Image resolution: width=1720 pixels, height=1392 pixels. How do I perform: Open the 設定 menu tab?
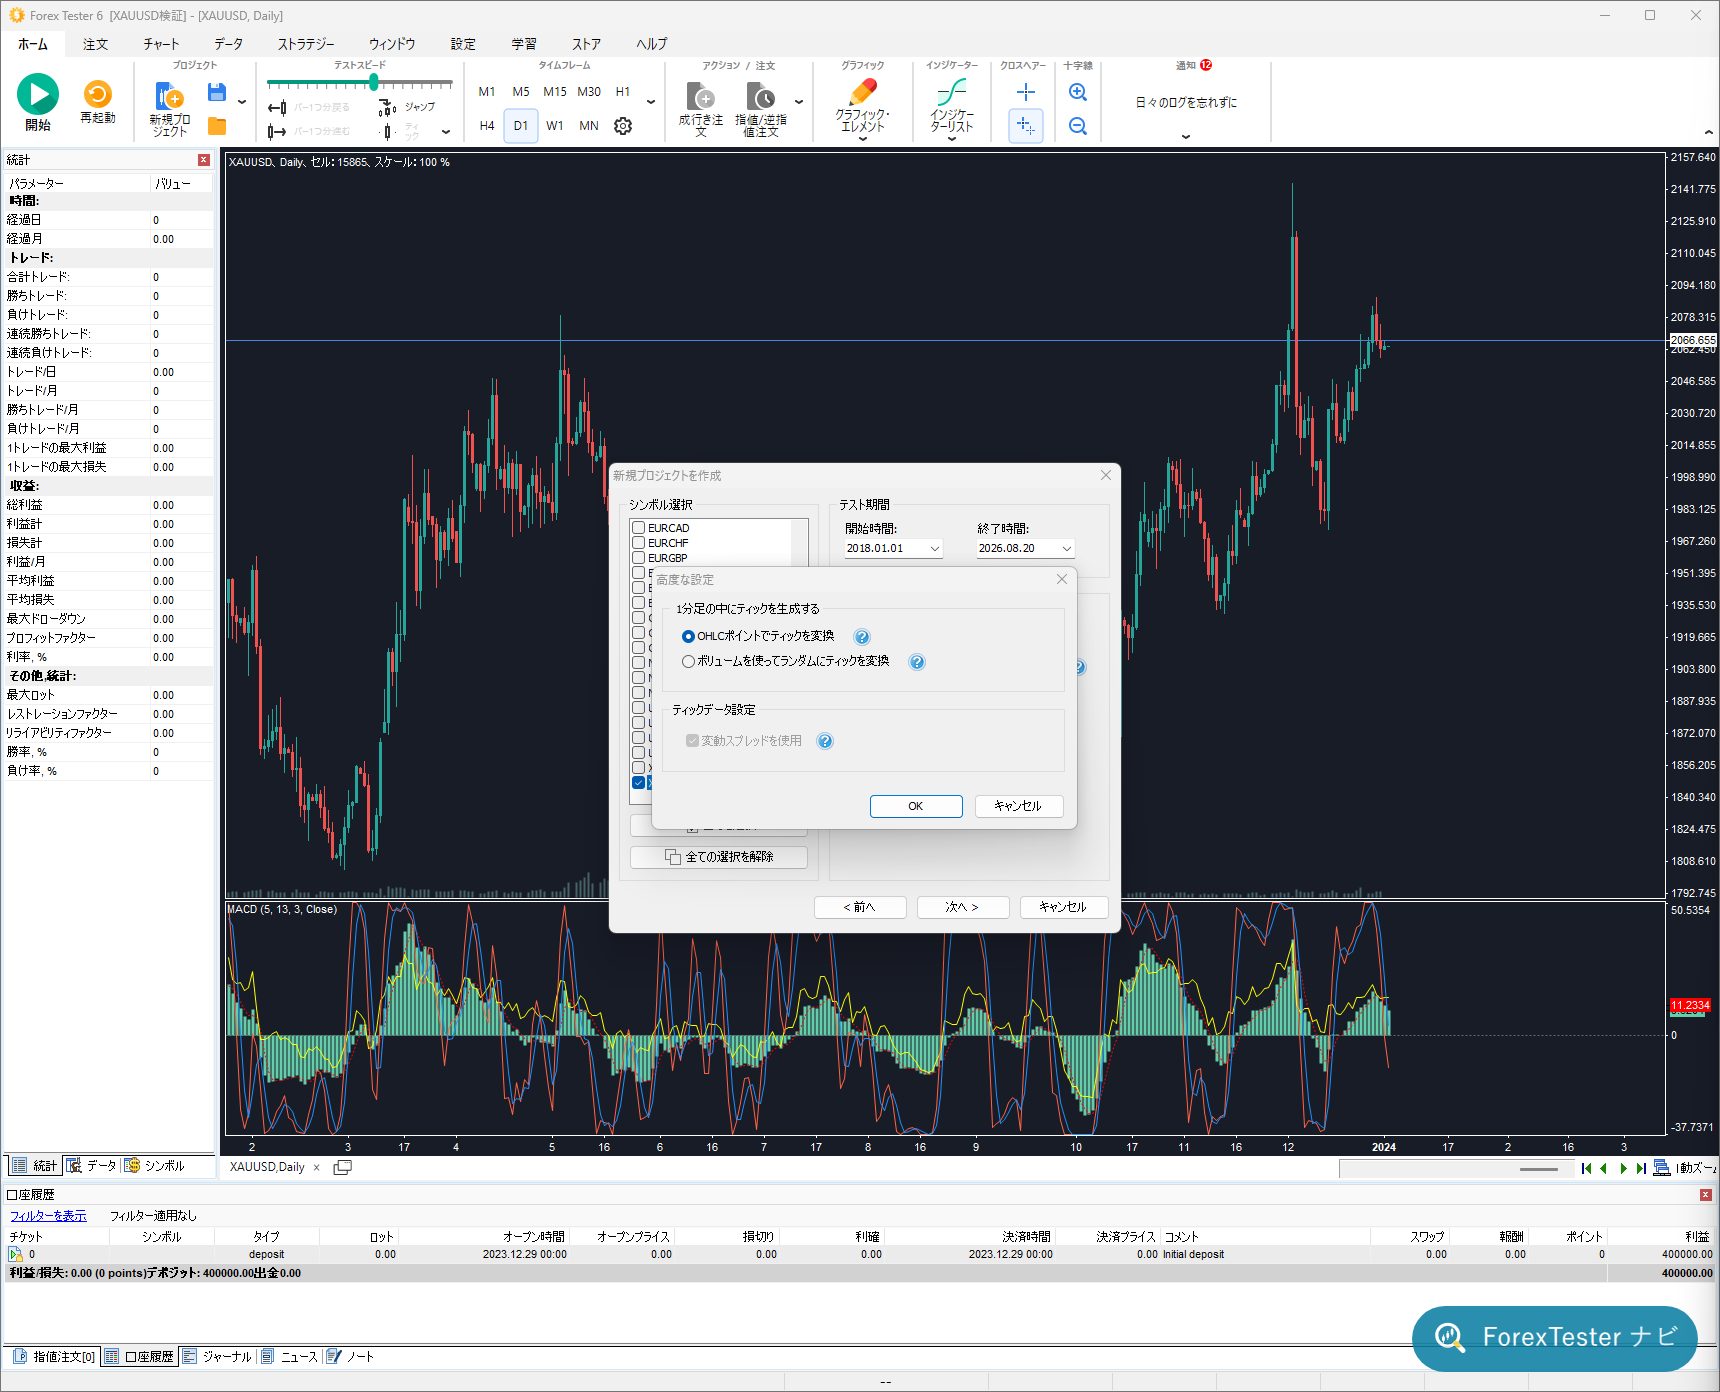(463, 44)
